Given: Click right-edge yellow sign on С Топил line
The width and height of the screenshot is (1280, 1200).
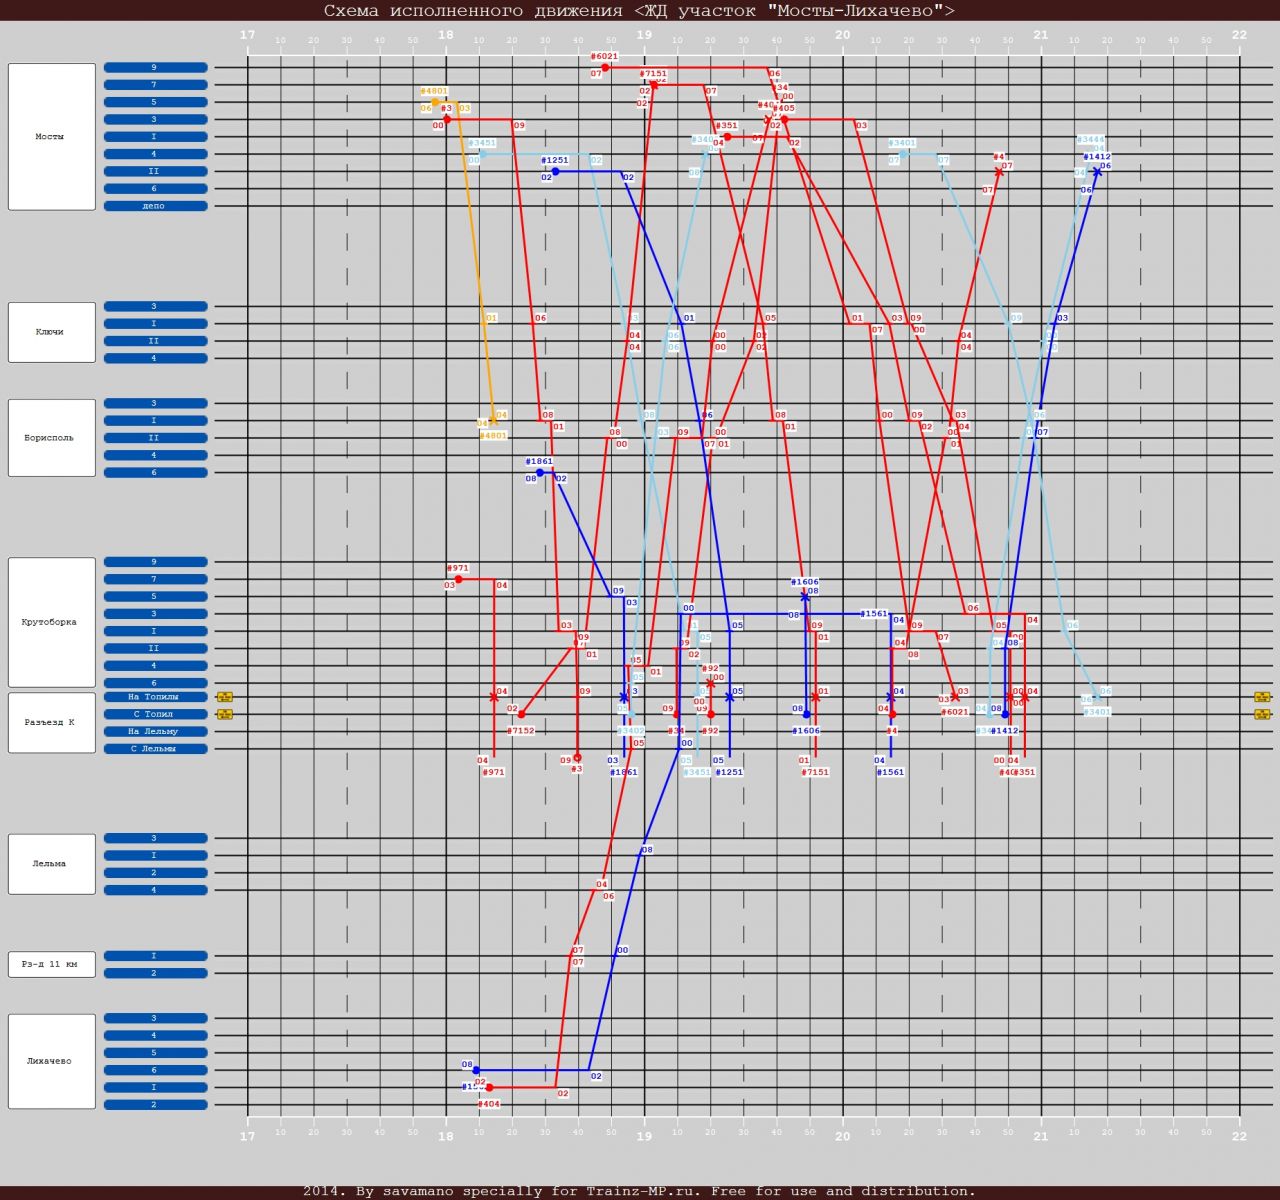Looking at the screenshot, I should pos(1262,714).
